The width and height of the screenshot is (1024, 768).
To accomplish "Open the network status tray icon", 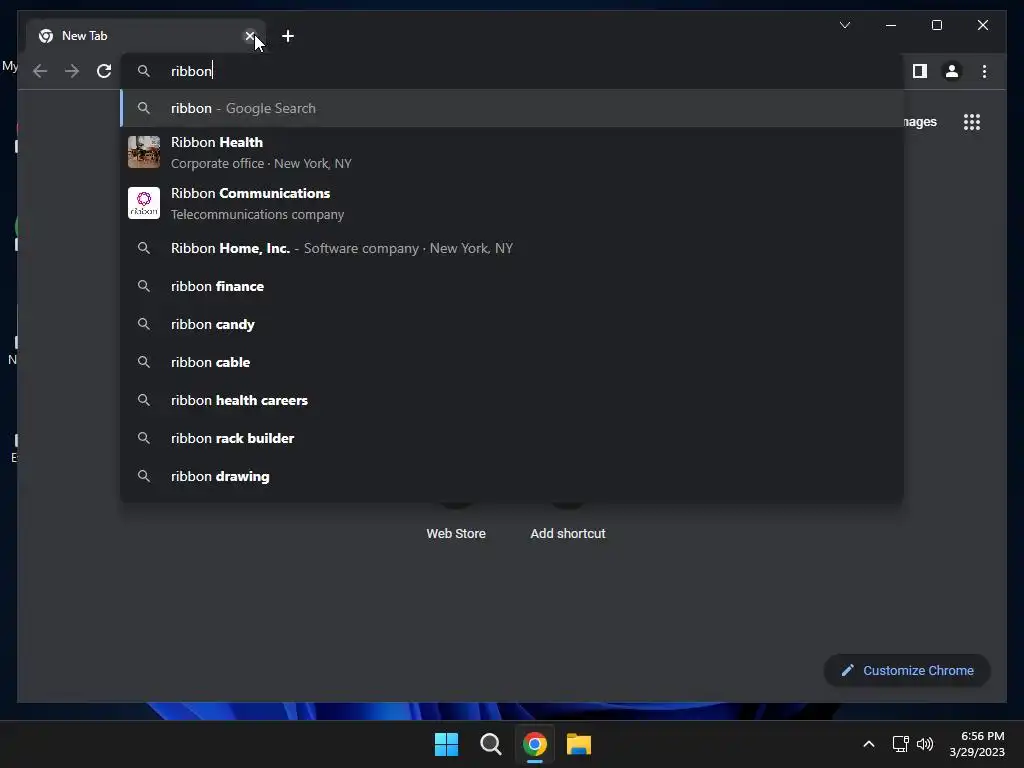I will point(901,744).
